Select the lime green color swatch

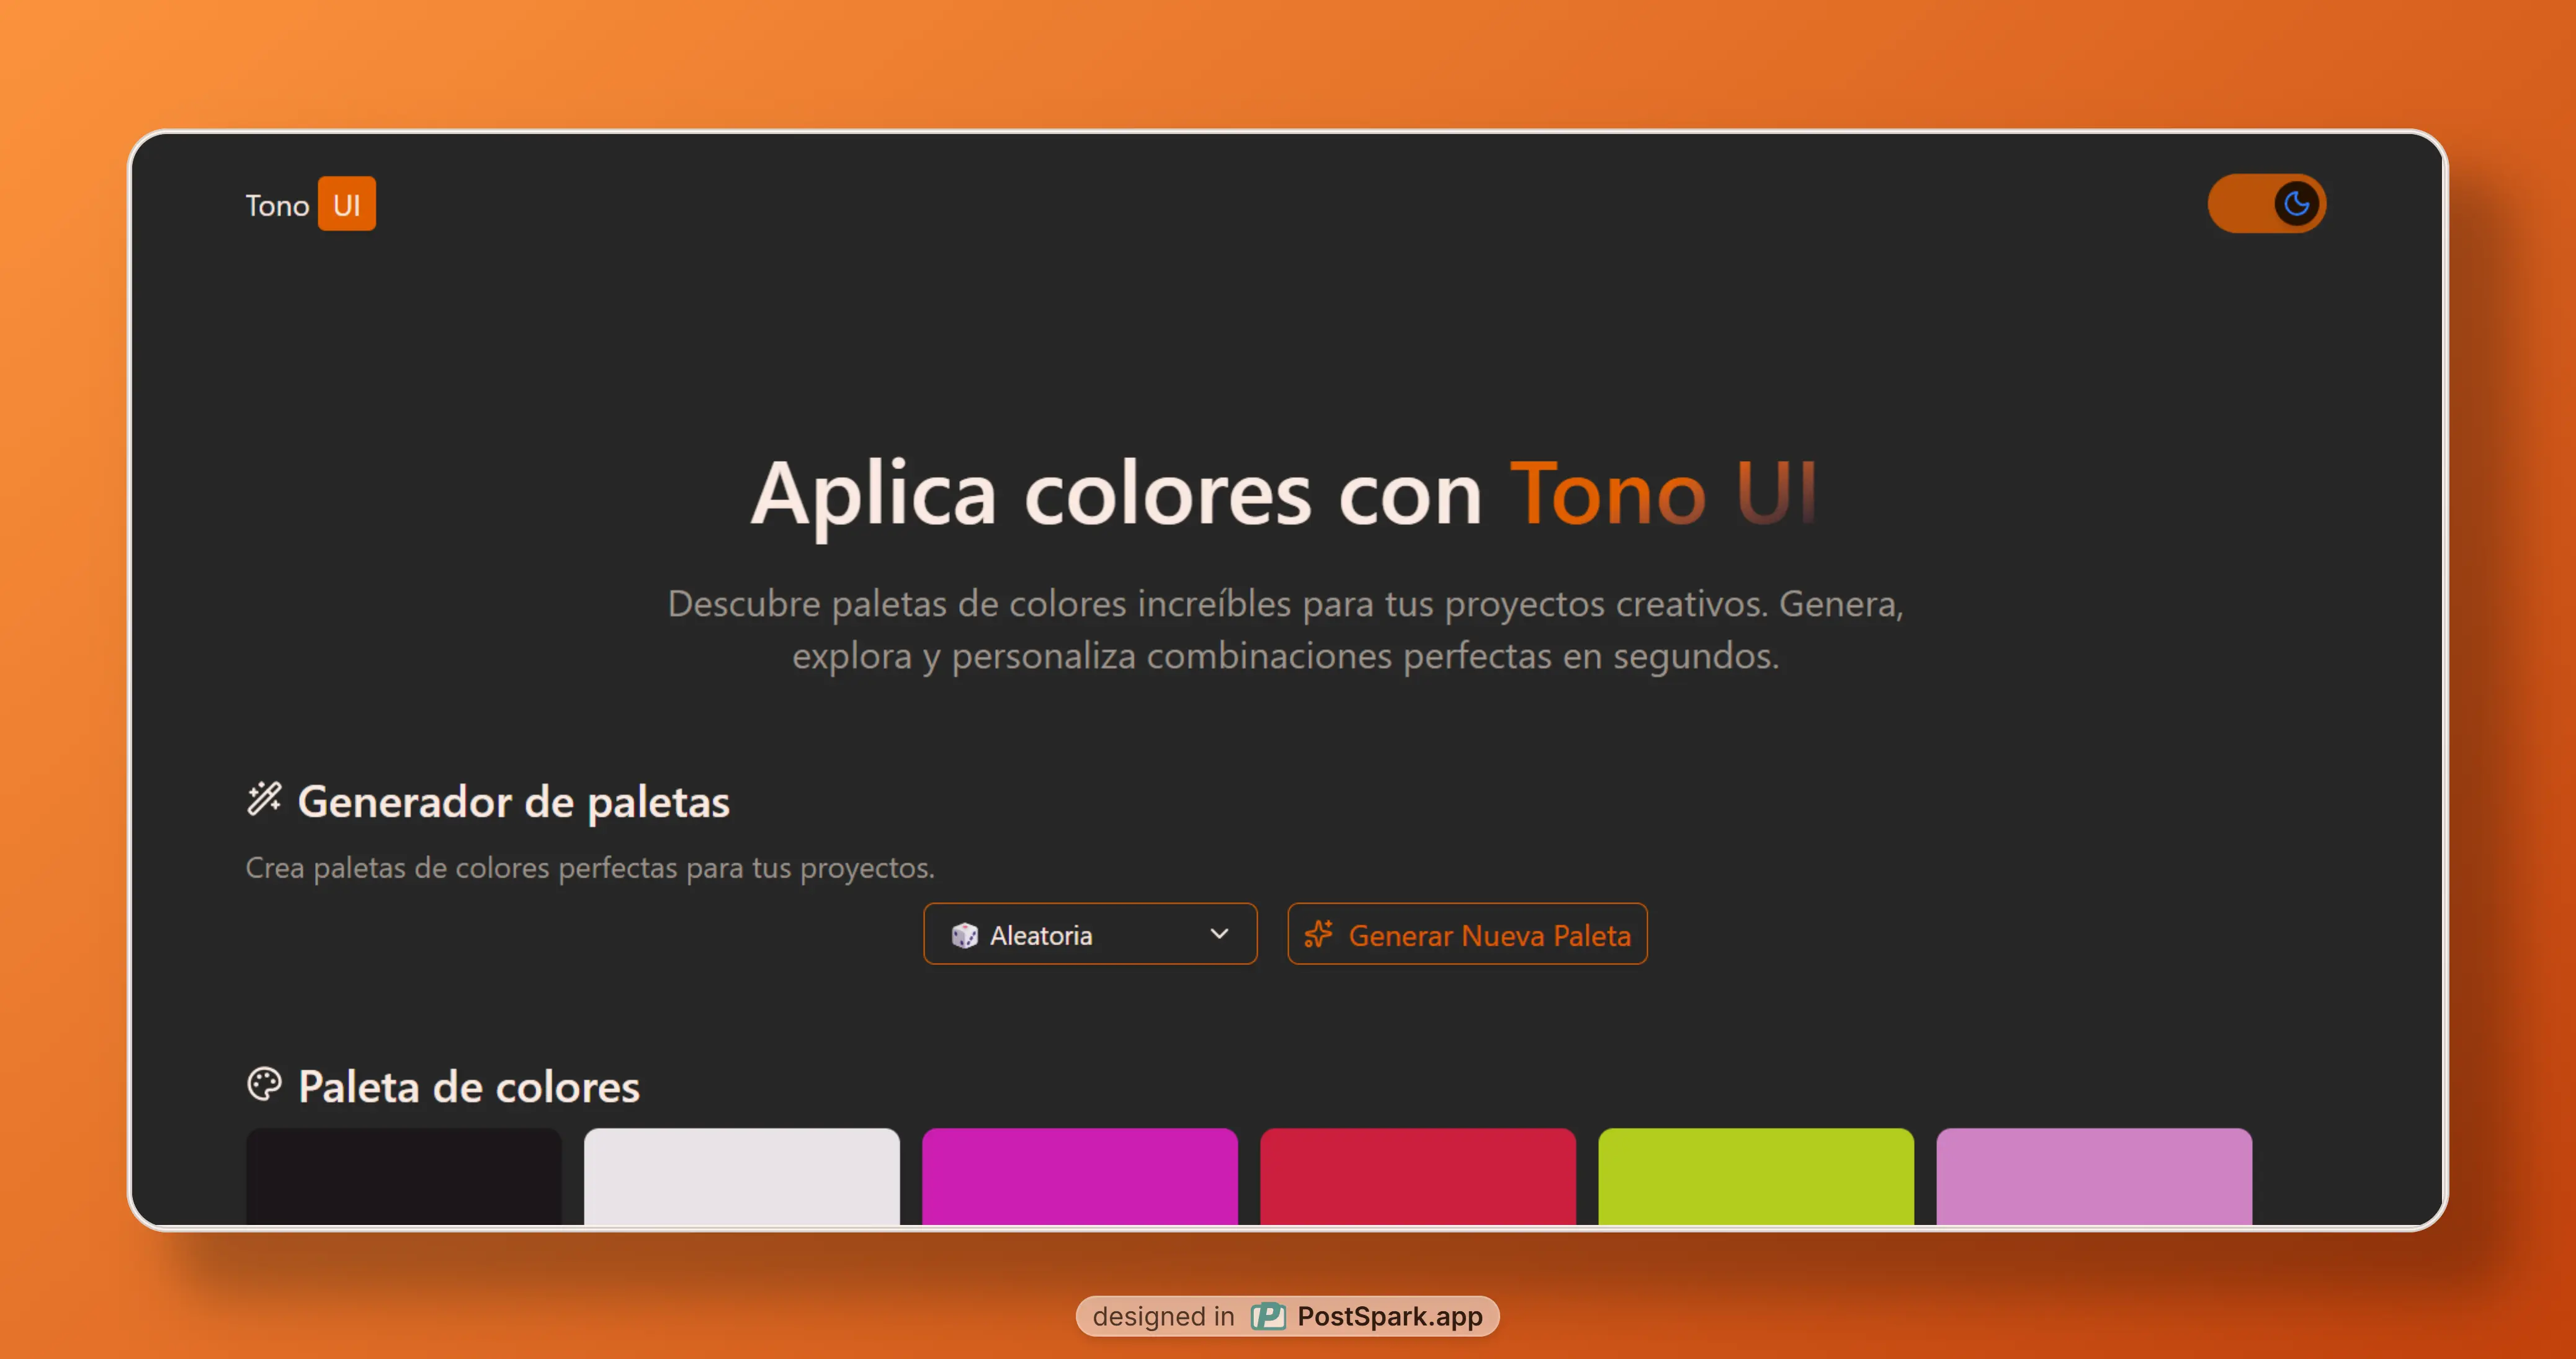click(1756, 1176)
